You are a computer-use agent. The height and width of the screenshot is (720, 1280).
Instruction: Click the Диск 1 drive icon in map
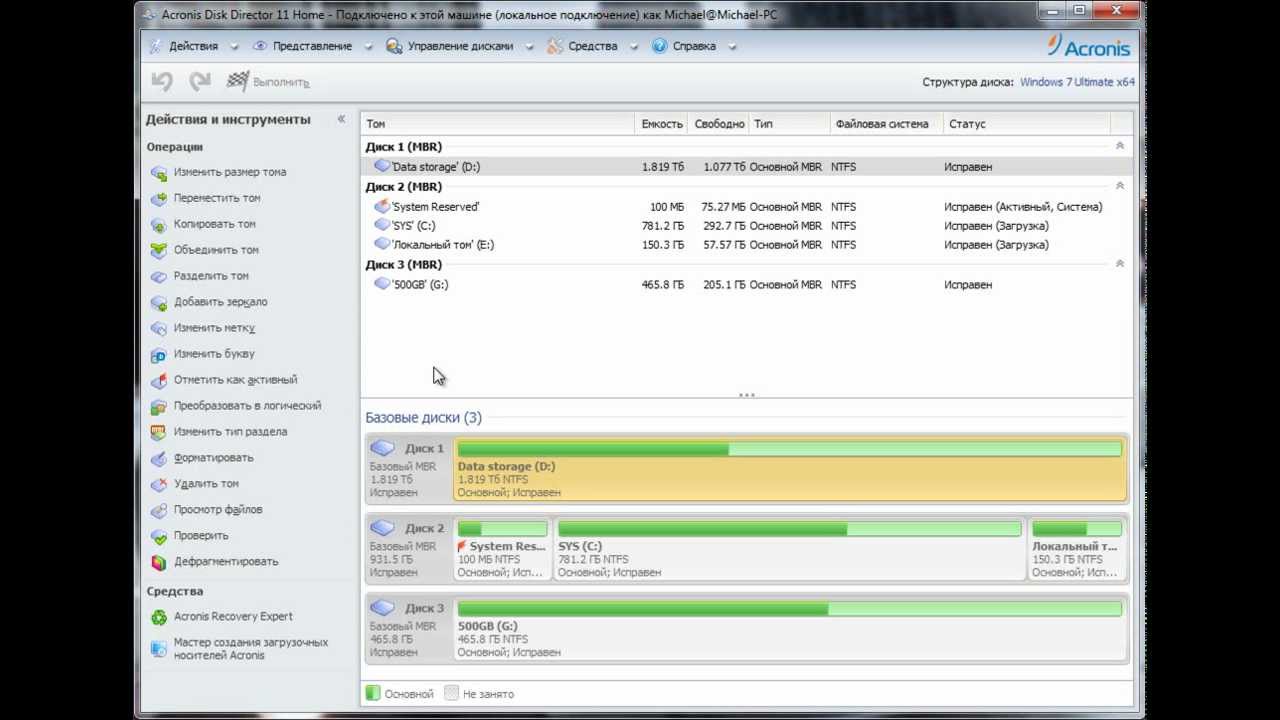(x=382, y=448)
